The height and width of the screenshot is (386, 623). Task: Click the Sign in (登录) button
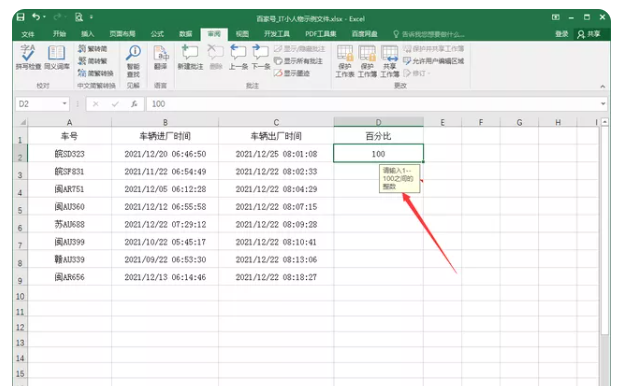tap(561, 34)
